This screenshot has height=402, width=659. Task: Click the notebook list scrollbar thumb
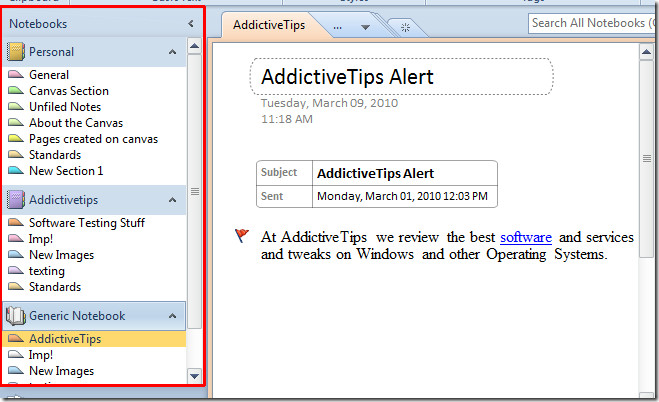[195, 192]
